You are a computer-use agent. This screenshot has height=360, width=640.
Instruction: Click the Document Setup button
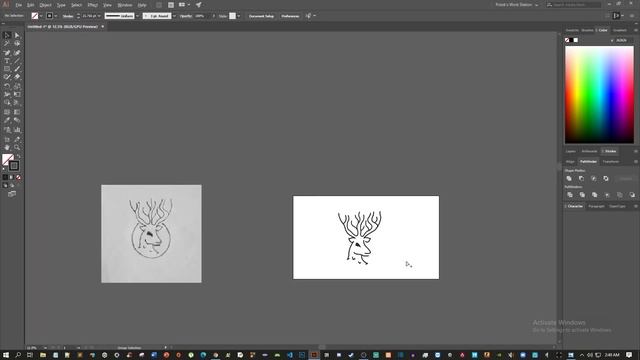click(261, 16)
